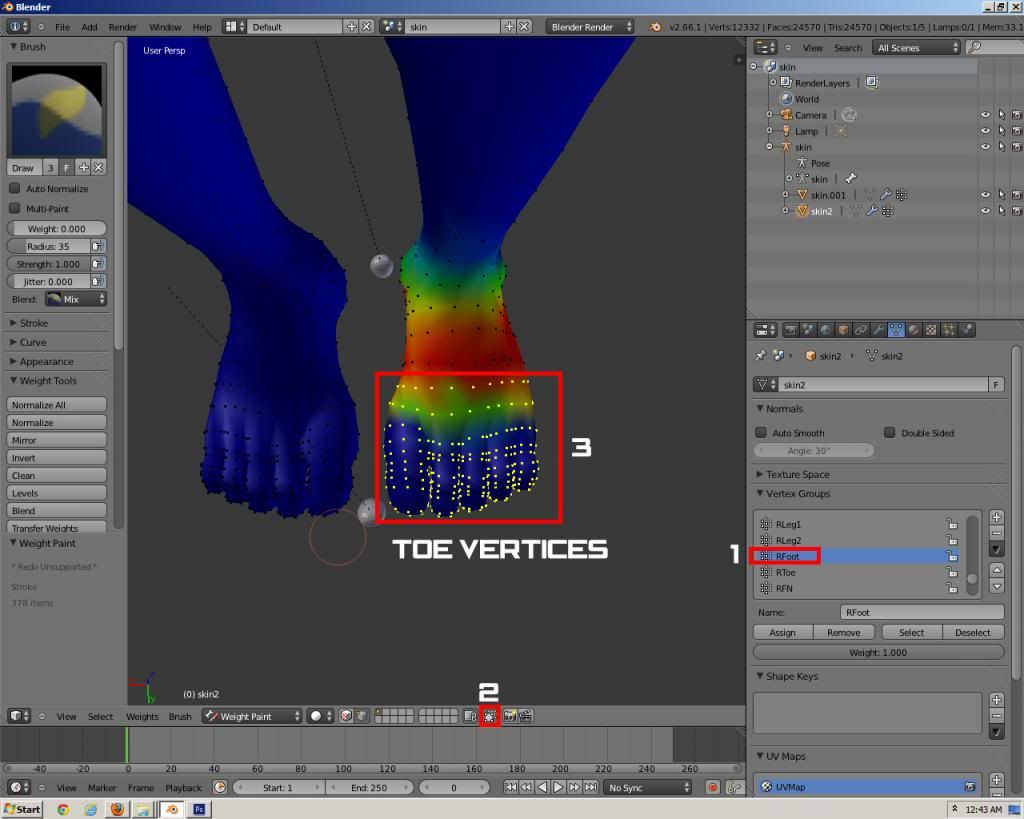1024x819 pixels.
Task: Click the OpenGL render image icon
Action: tap(510, 716)
